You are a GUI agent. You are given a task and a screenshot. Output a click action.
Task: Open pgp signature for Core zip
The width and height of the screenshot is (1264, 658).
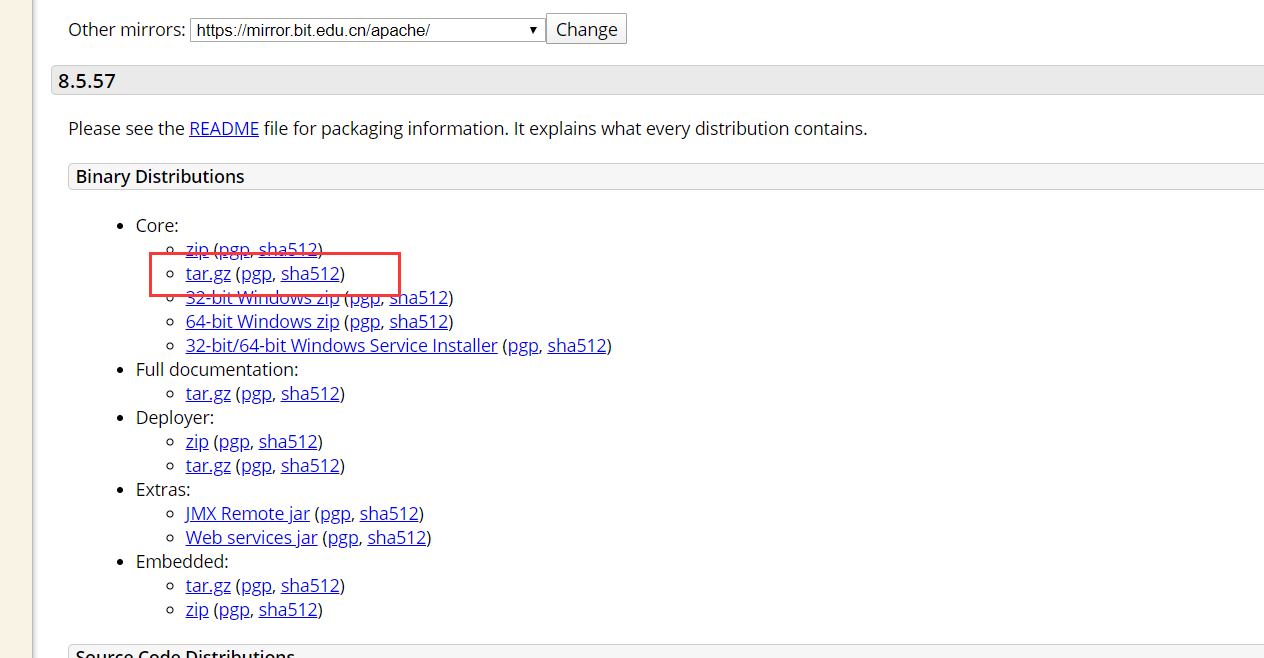tap(234, 250)
